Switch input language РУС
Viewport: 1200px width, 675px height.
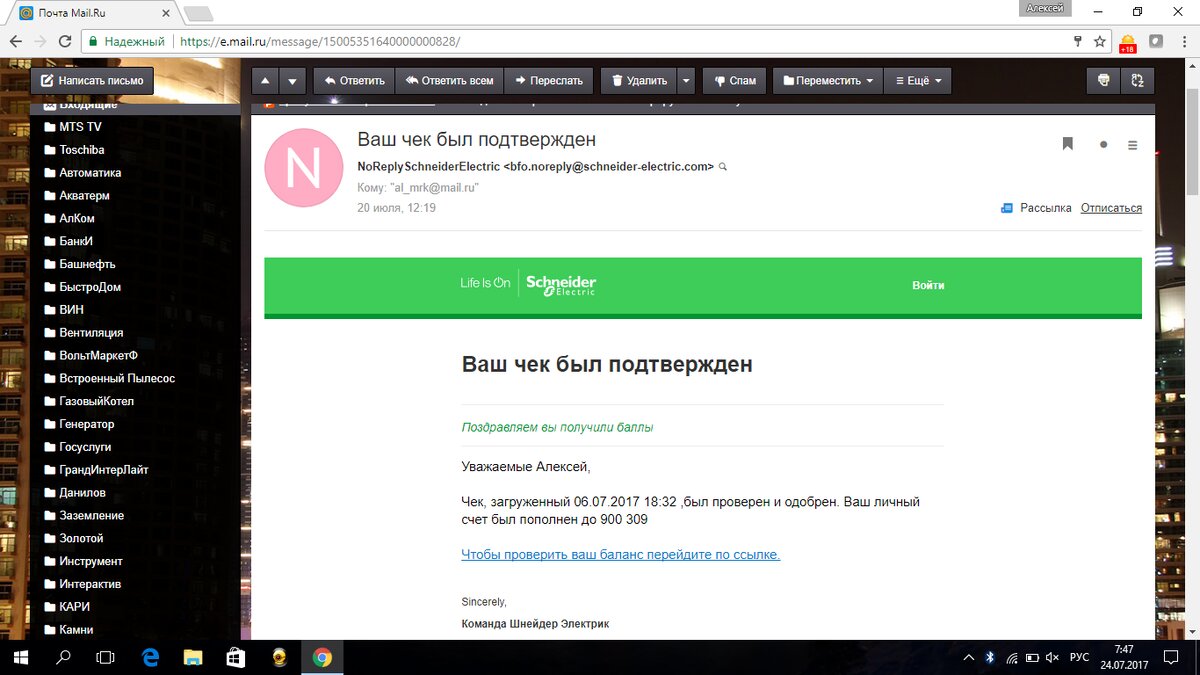coord(1080,658)
